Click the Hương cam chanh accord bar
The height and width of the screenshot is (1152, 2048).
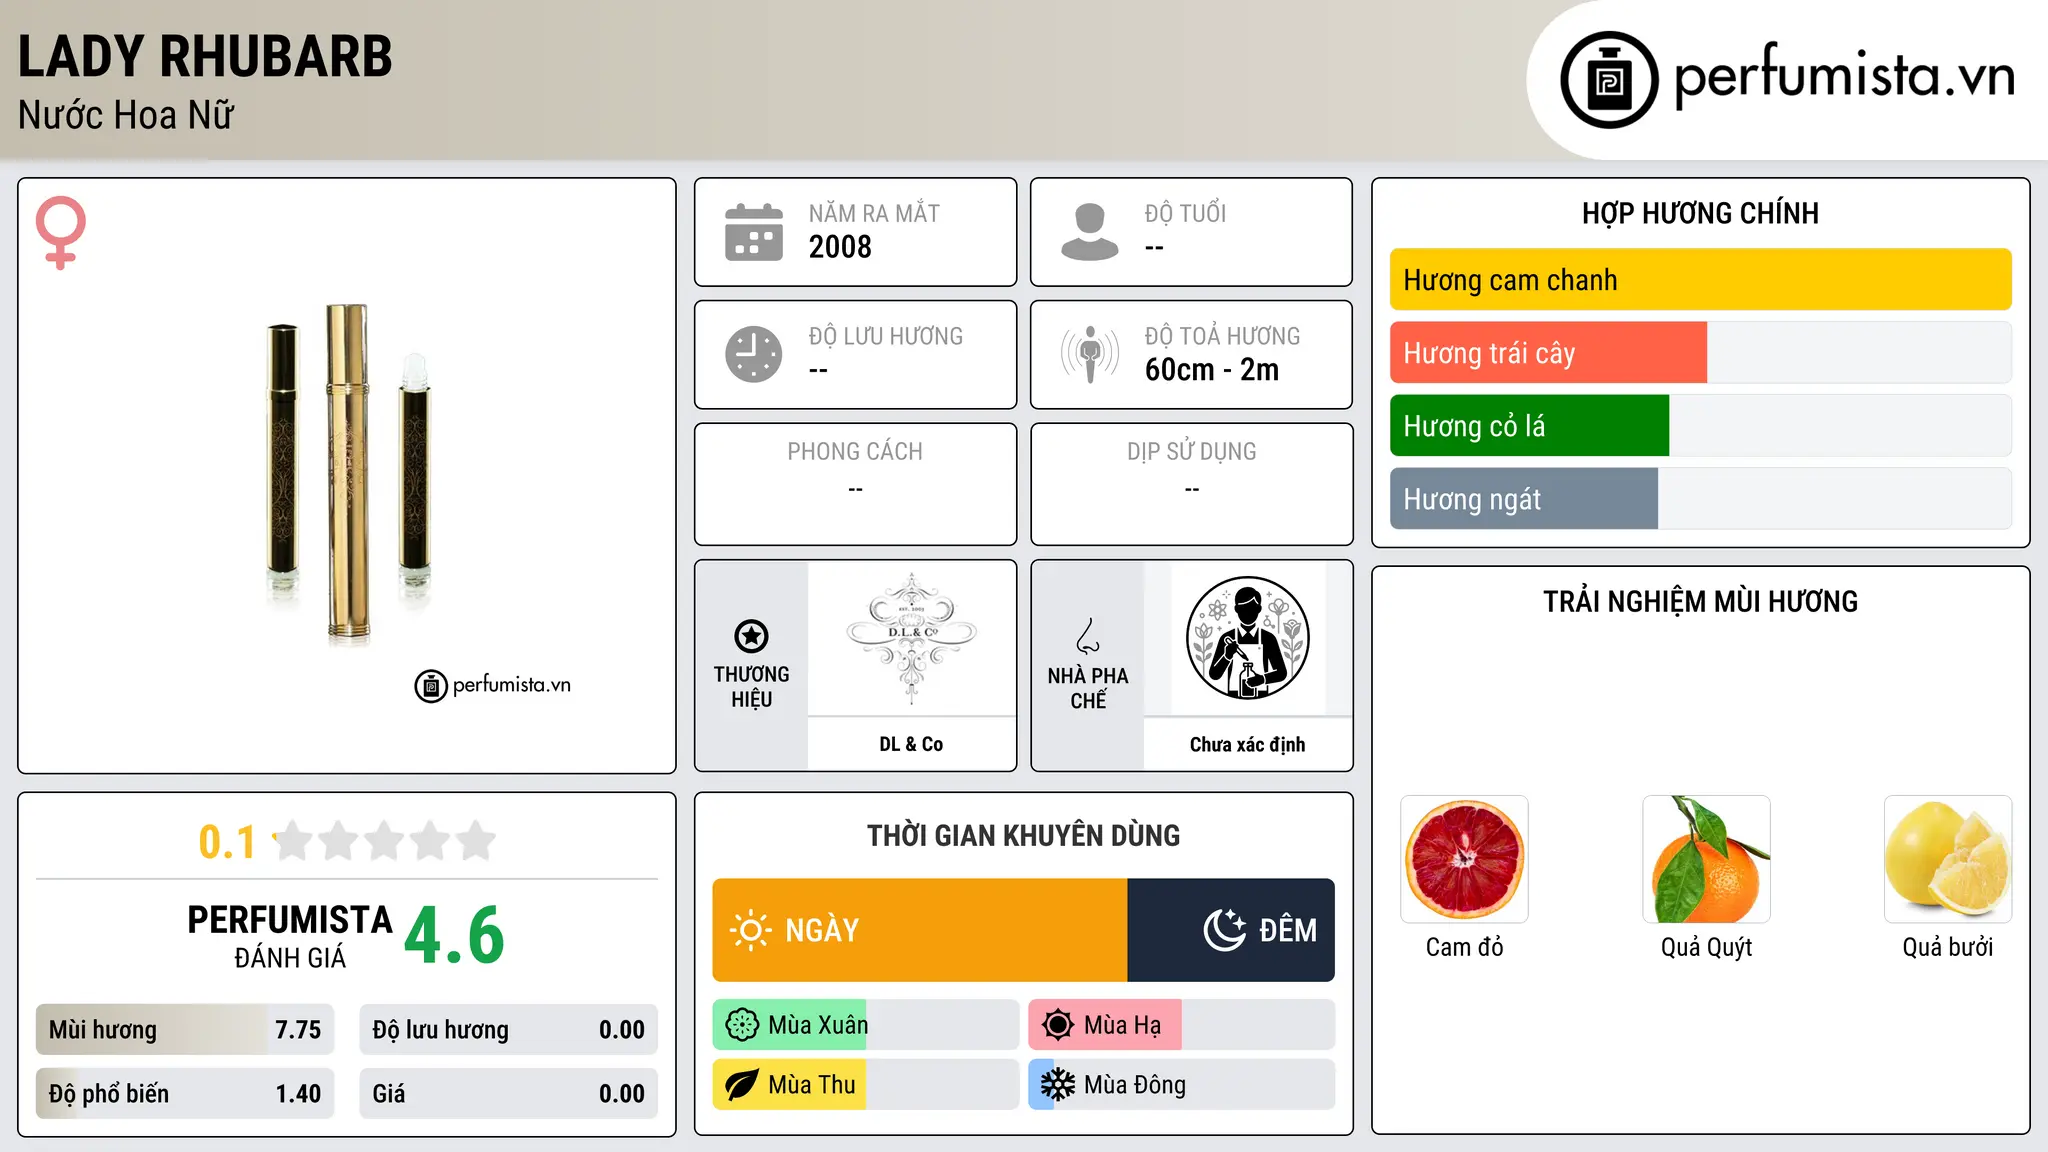pyautogui.click(x=1701, y=280)
